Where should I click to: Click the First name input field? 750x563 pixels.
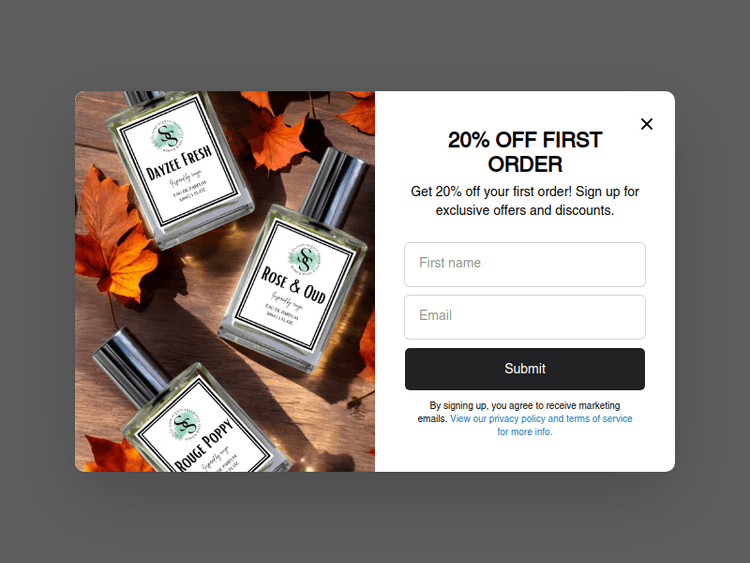[525, 264]
